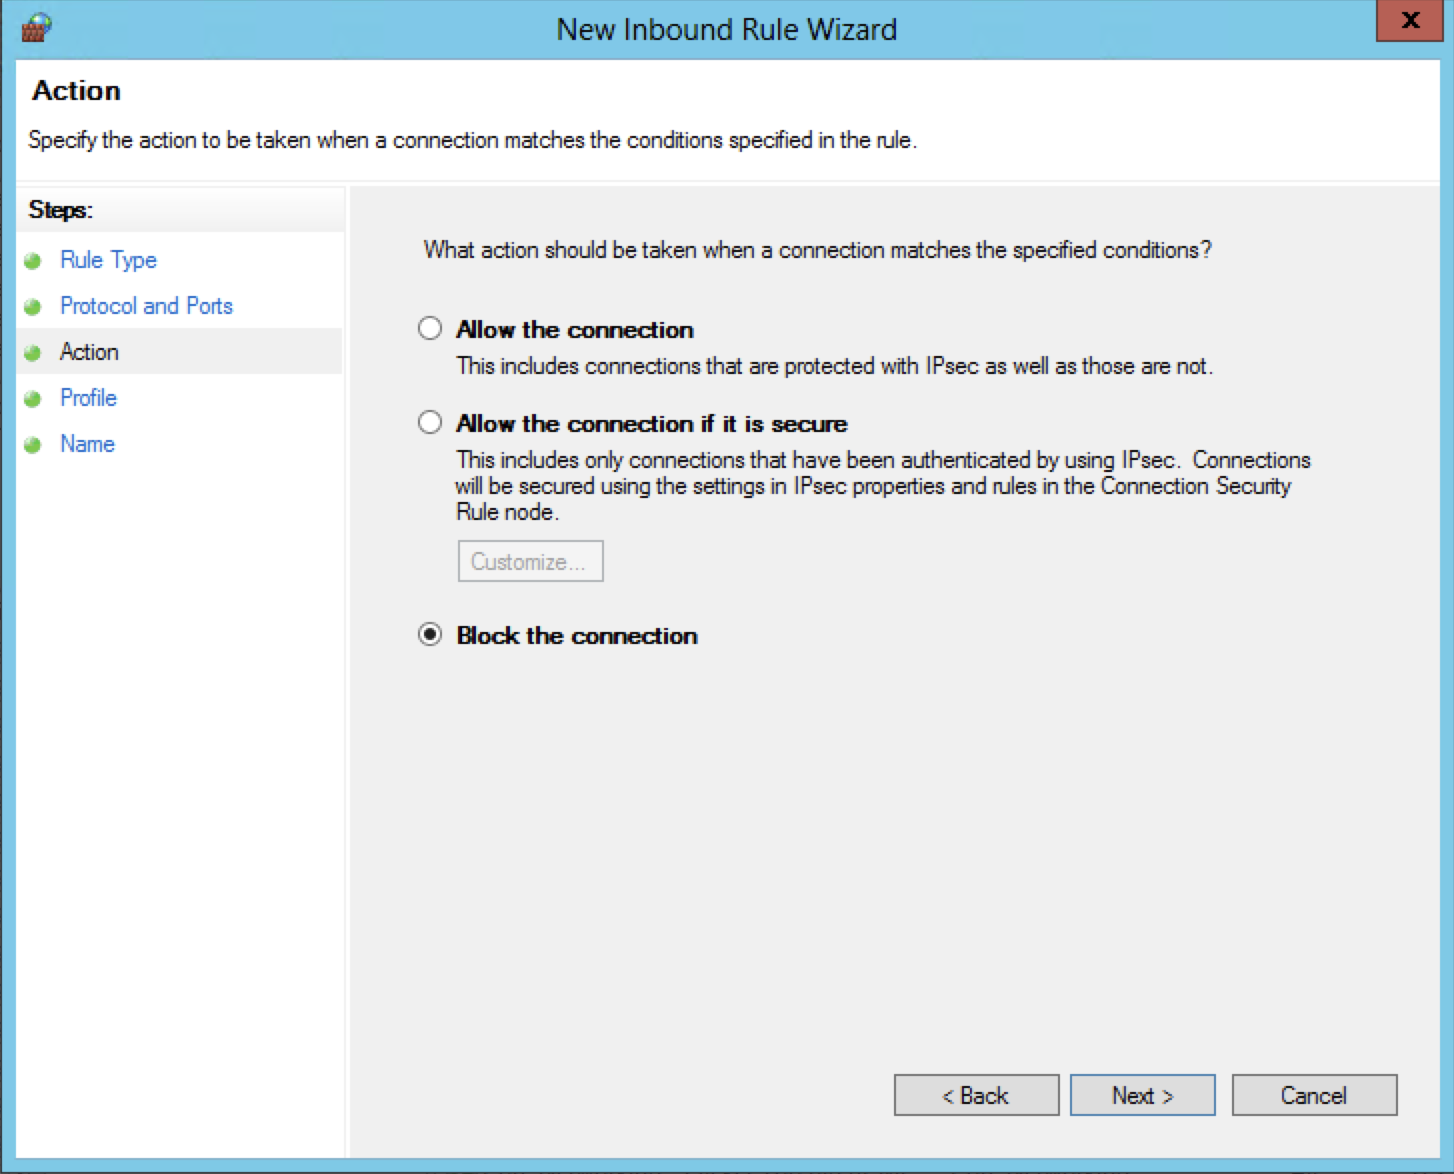Viewport: 1454px width, 1174px height.
Task: Close the wizard with the red X button
Action: pyautogui.click(x=1410, y=21)
